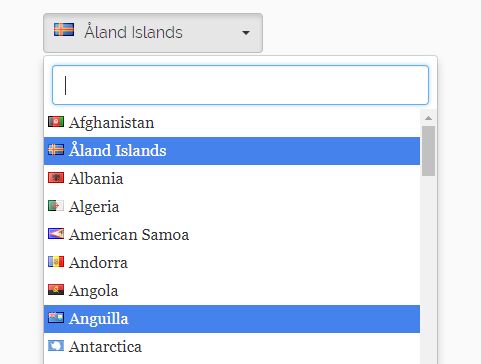Viewport: 481px width, 364px height.
Task: Choose Andorra from the list
Action: (x=232, y=263)
